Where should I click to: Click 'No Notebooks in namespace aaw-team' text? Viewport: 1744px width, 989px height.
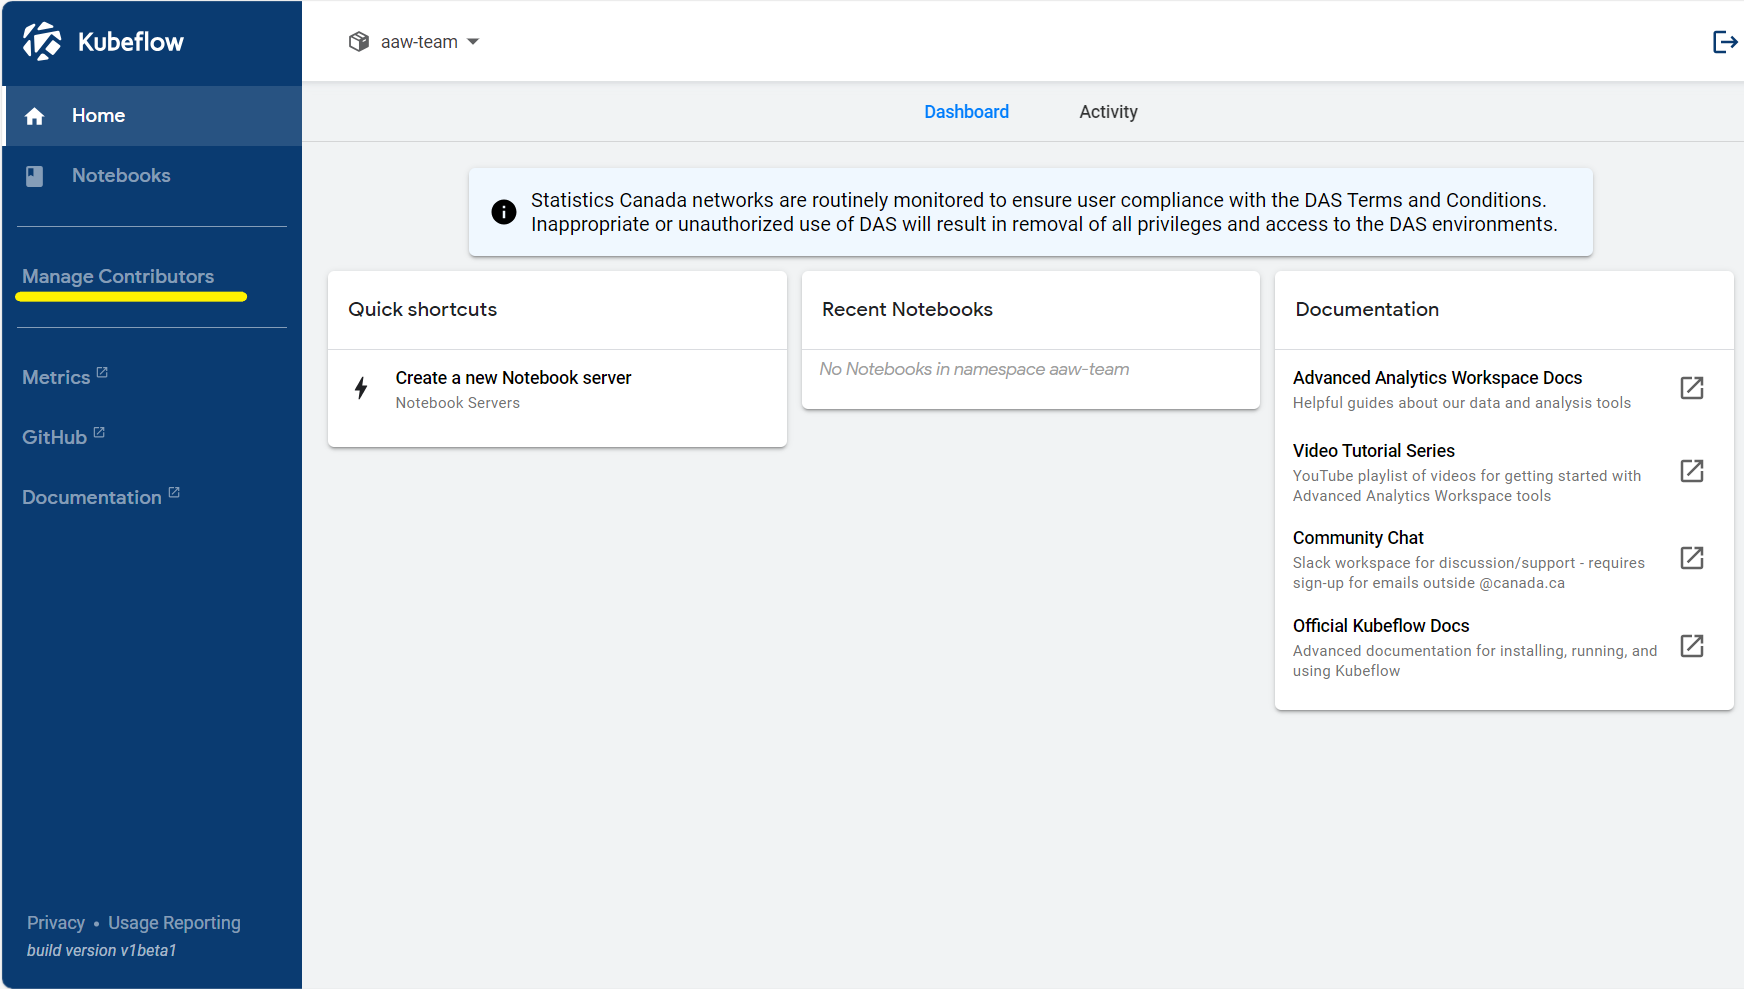pos(974,369)
